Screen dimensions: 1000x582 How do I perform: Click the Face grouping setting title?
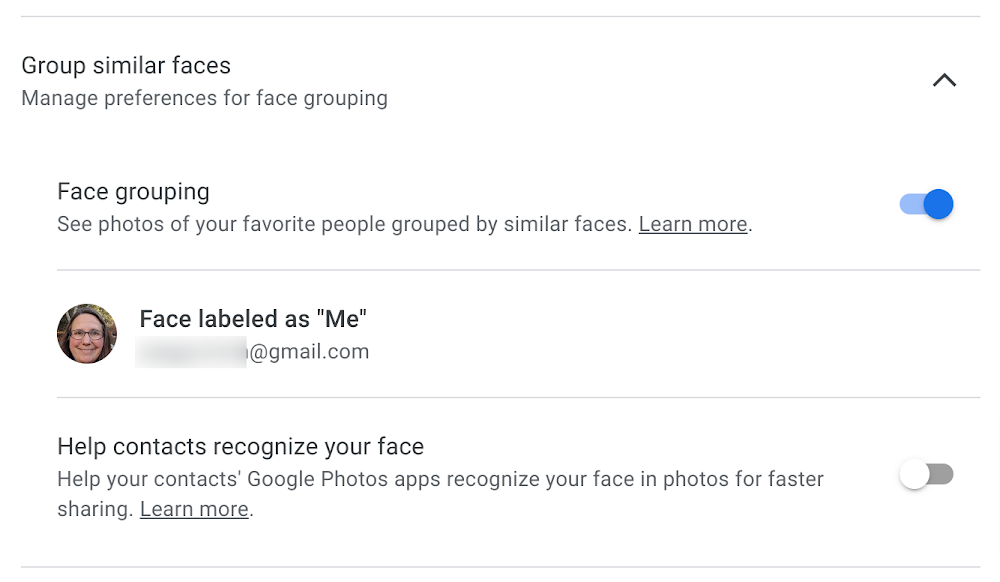[x=133, y=191]
